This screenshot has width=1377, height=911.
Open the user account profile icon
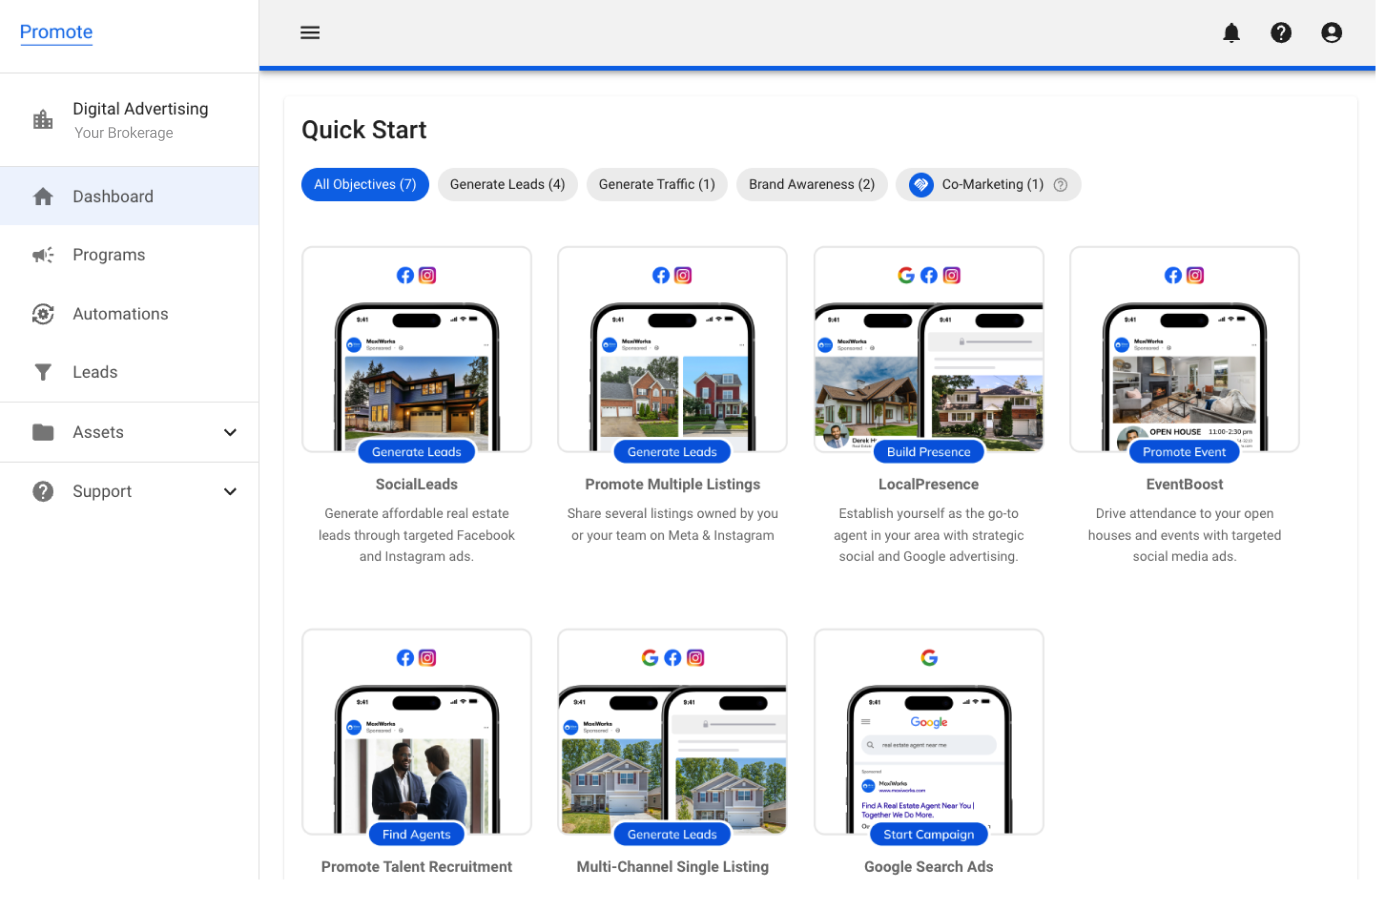point(1331,32)
